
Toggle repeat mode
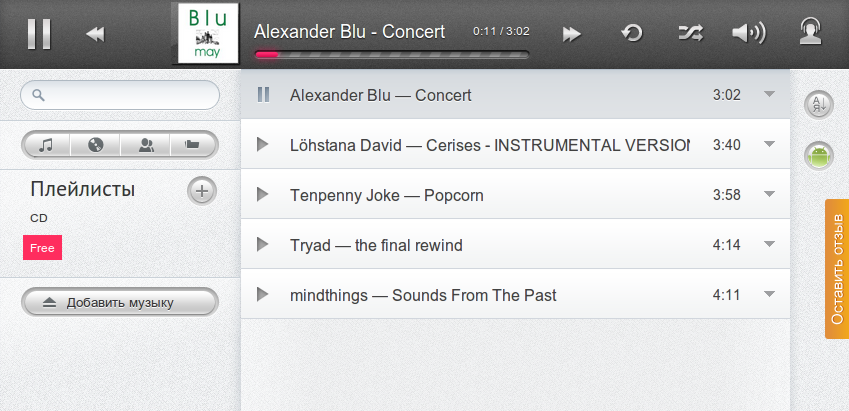(632, 33)
